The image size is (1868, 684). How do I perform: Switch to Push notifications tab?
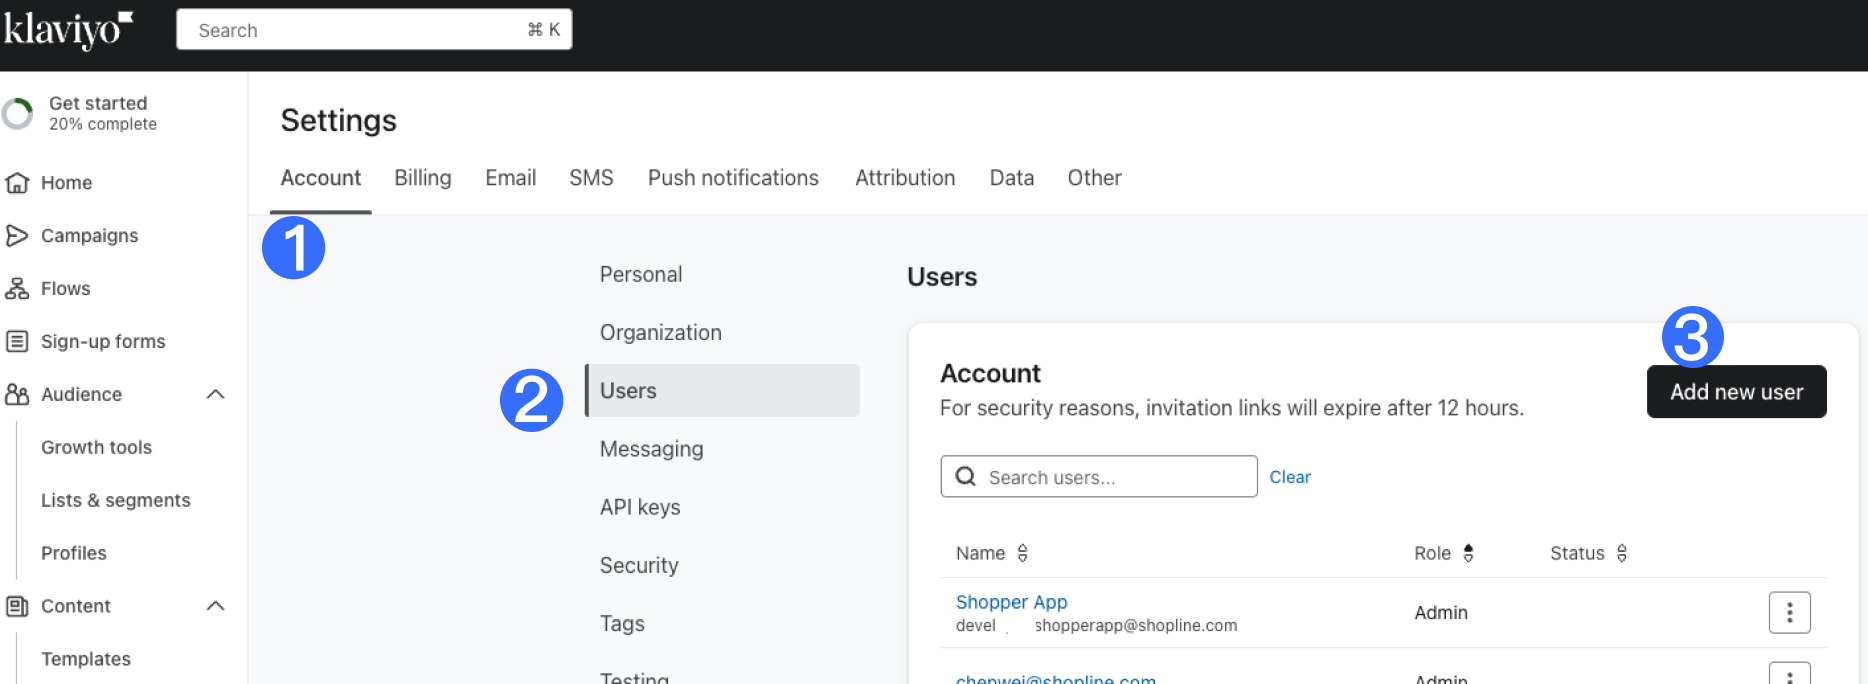(x=733, y=178)
